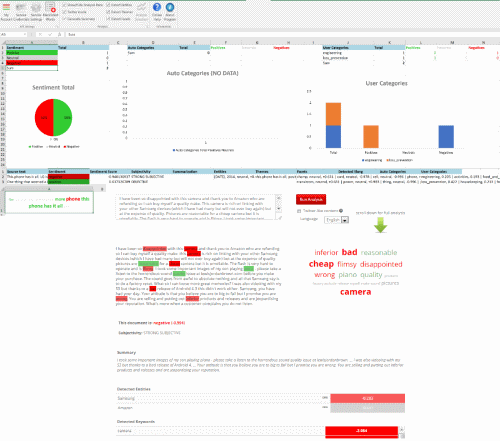
Task: Select the red Negative sentiment cell
Action: [x=32, y=63]
